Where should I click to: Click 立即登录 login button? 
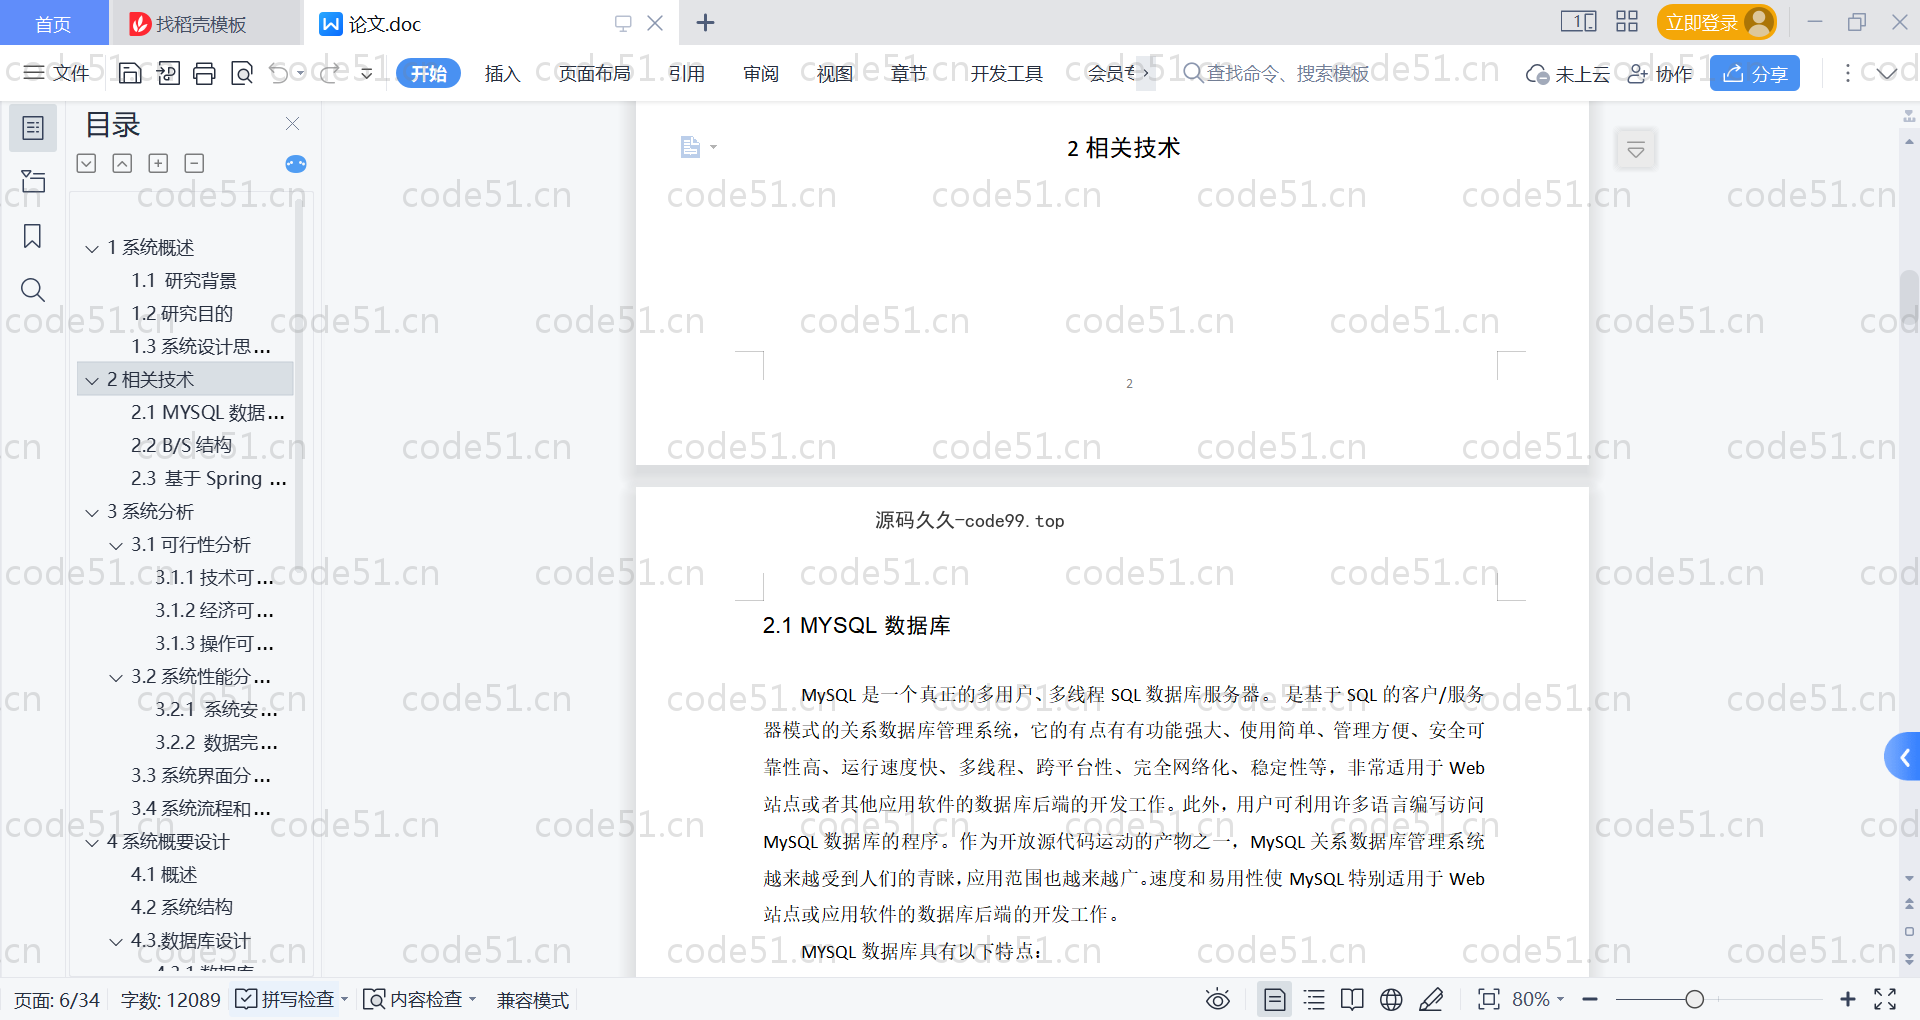(x=1716, y=22)
